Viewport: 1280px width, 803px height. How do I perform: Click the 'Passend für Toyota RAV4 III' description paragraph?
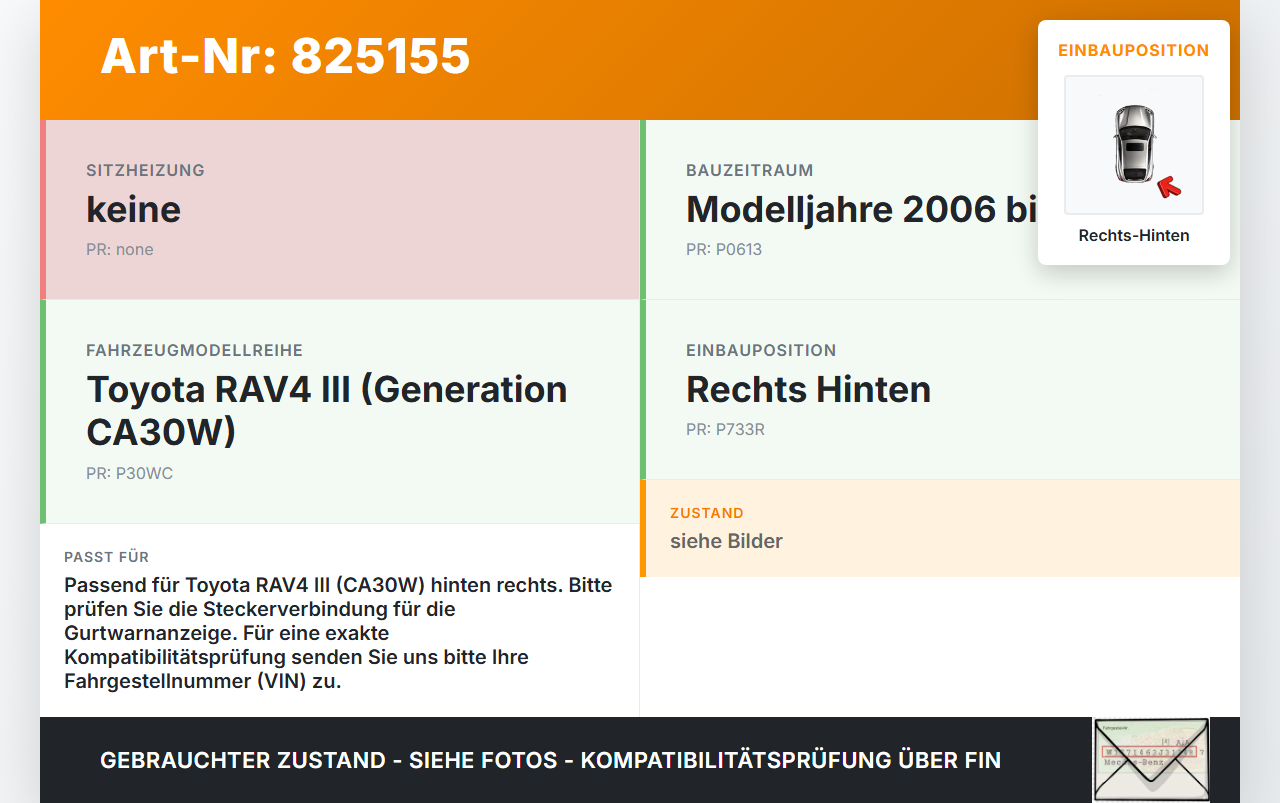(x=339, y=633)
